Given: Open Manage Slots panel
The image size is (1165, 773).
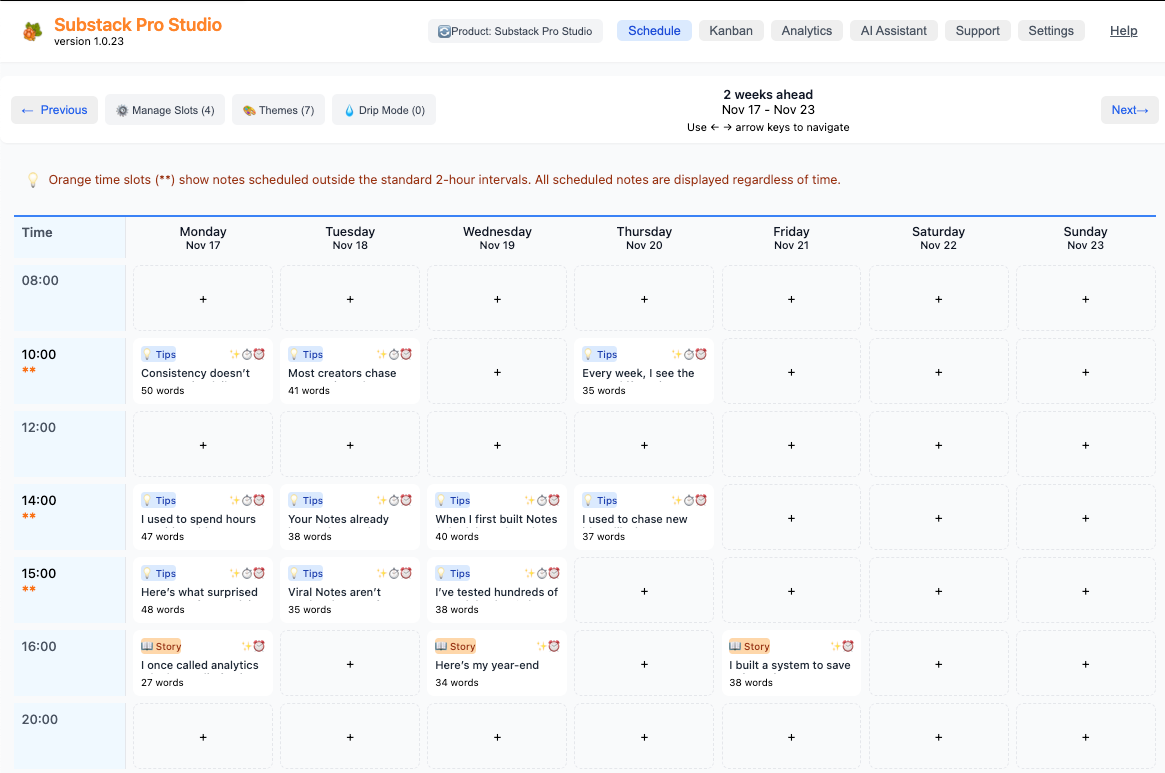Looking at the screenshot, I should (x=165, y=110).
